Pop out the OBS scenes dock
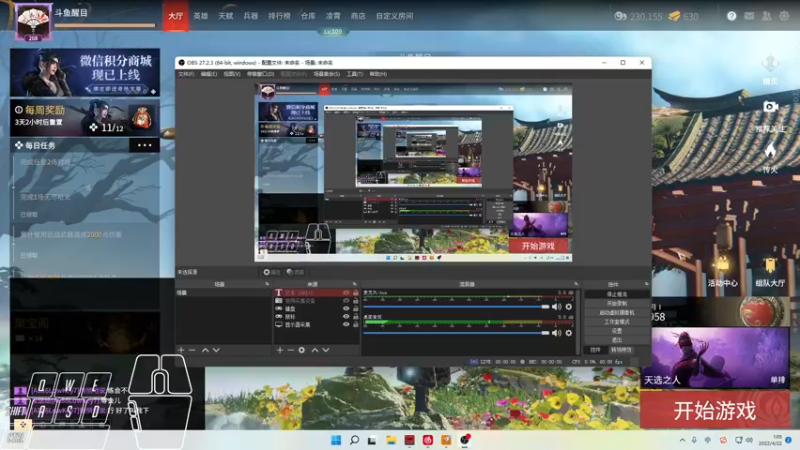Screen dimensions: 800x450 coord(267,284)
